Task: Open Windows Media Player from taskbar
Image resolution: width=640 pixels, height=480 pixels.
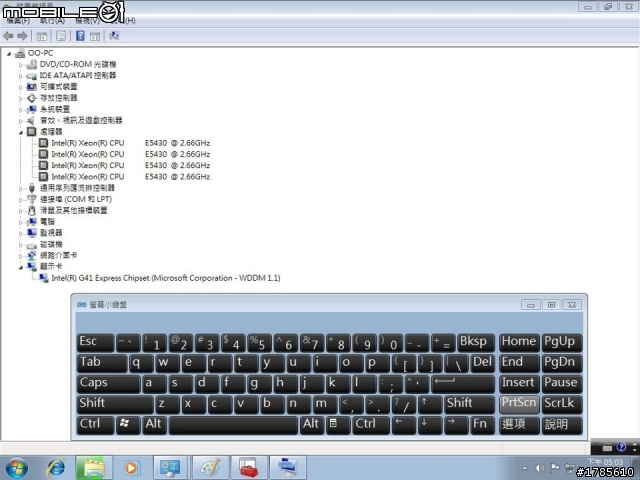Action: pyautogui.click(x=131, y=468)
